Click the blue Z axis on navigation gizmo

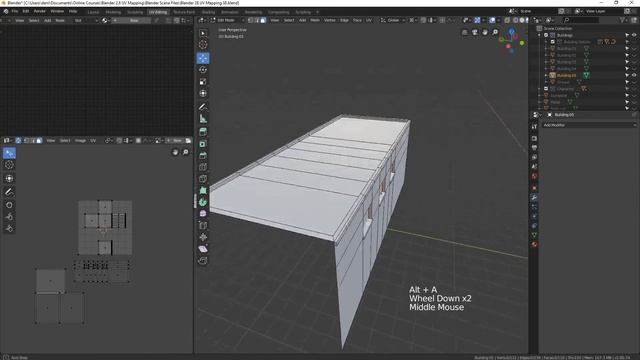coord(511,31)
